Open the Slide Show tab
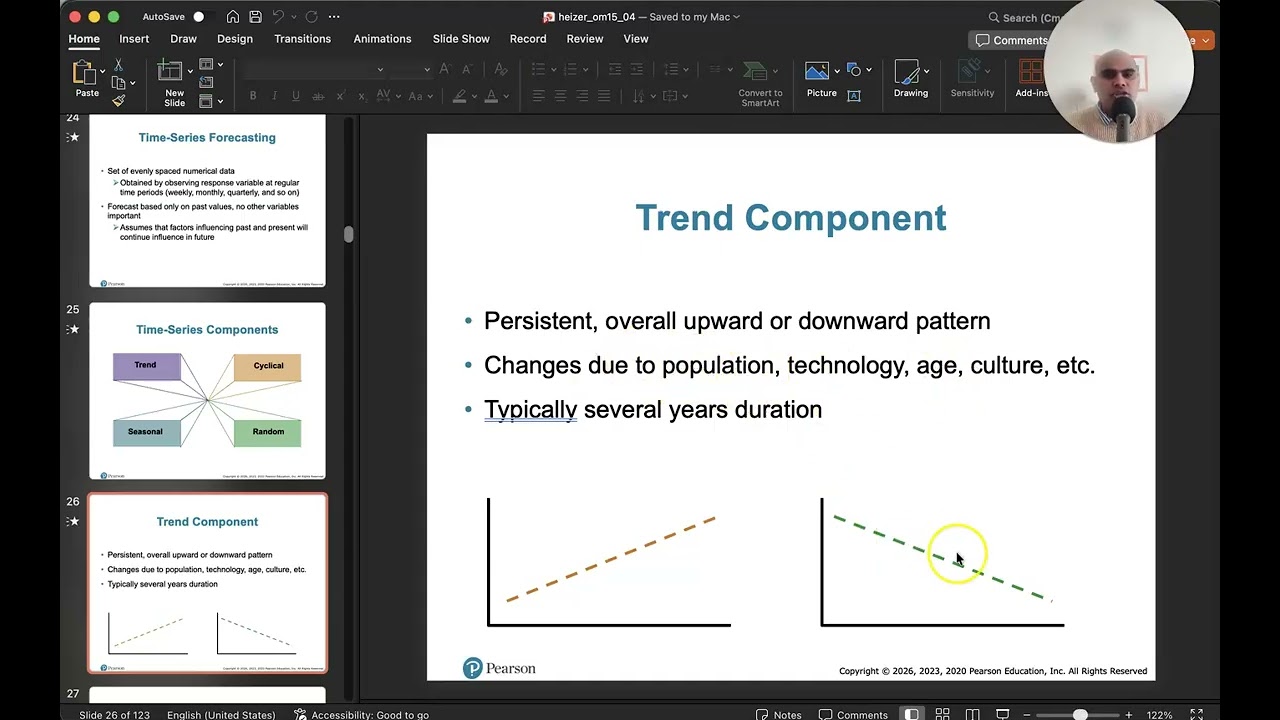The height and width of the screenshot is (720, 1280). click(461, 39)
